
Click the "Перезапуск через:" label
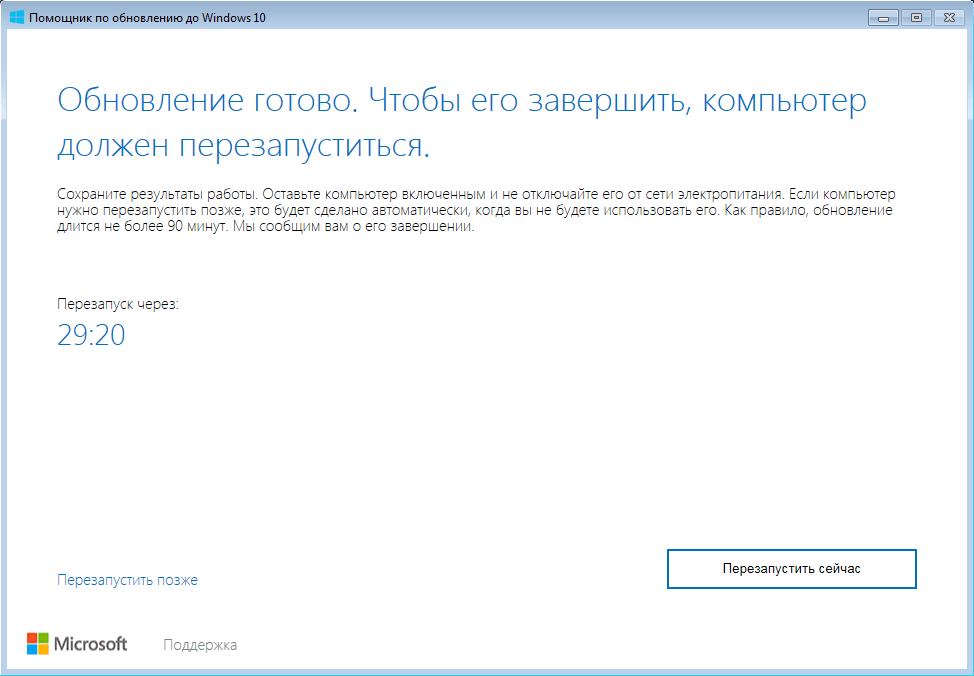coord(118,304)
